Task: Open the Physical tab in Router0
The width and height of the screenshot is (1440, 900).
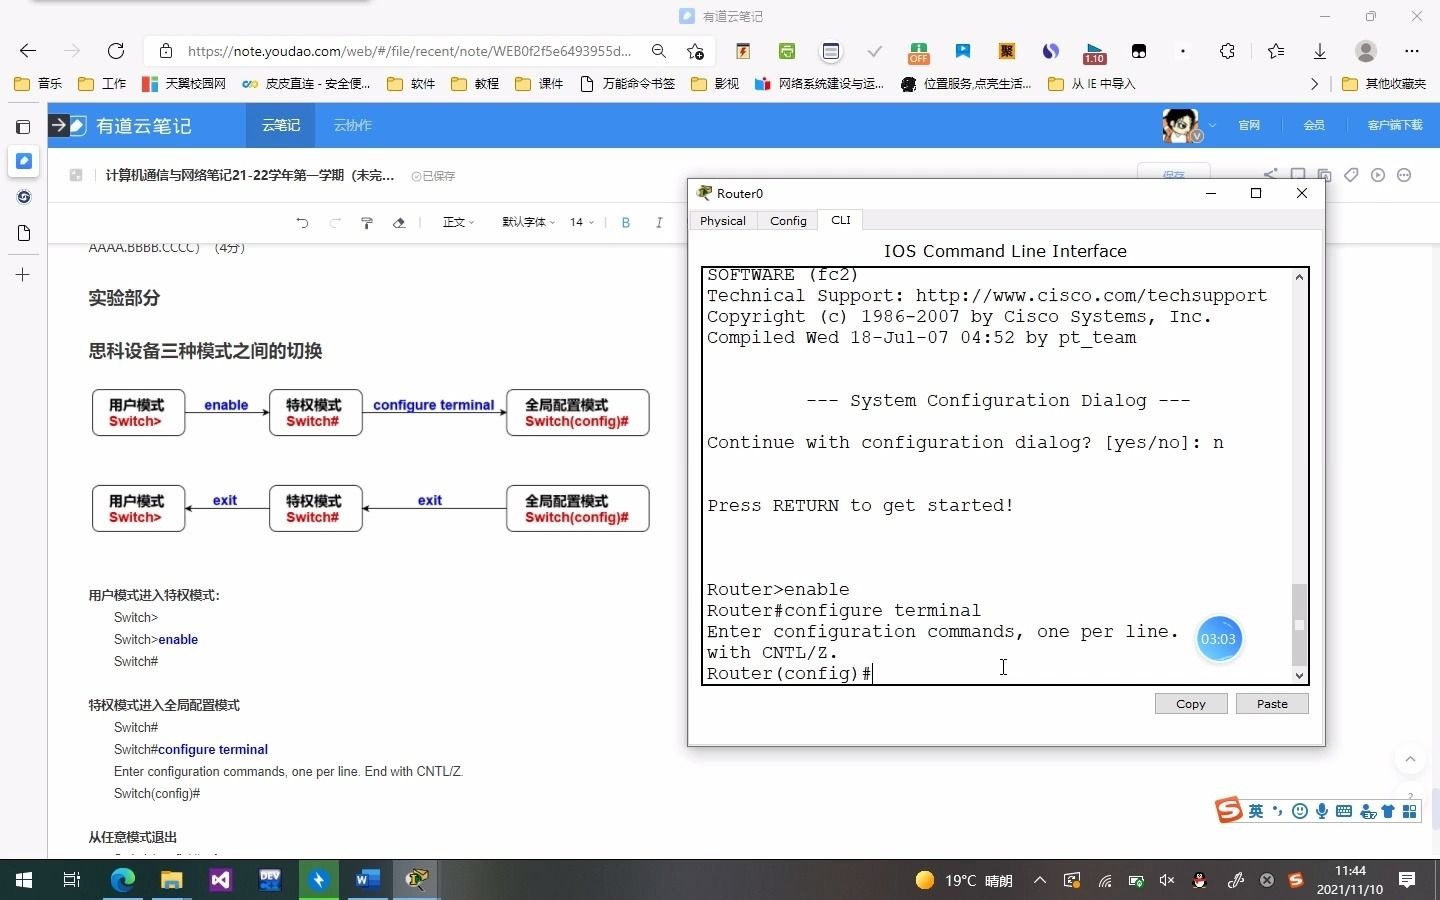Action: click(723, 221)
